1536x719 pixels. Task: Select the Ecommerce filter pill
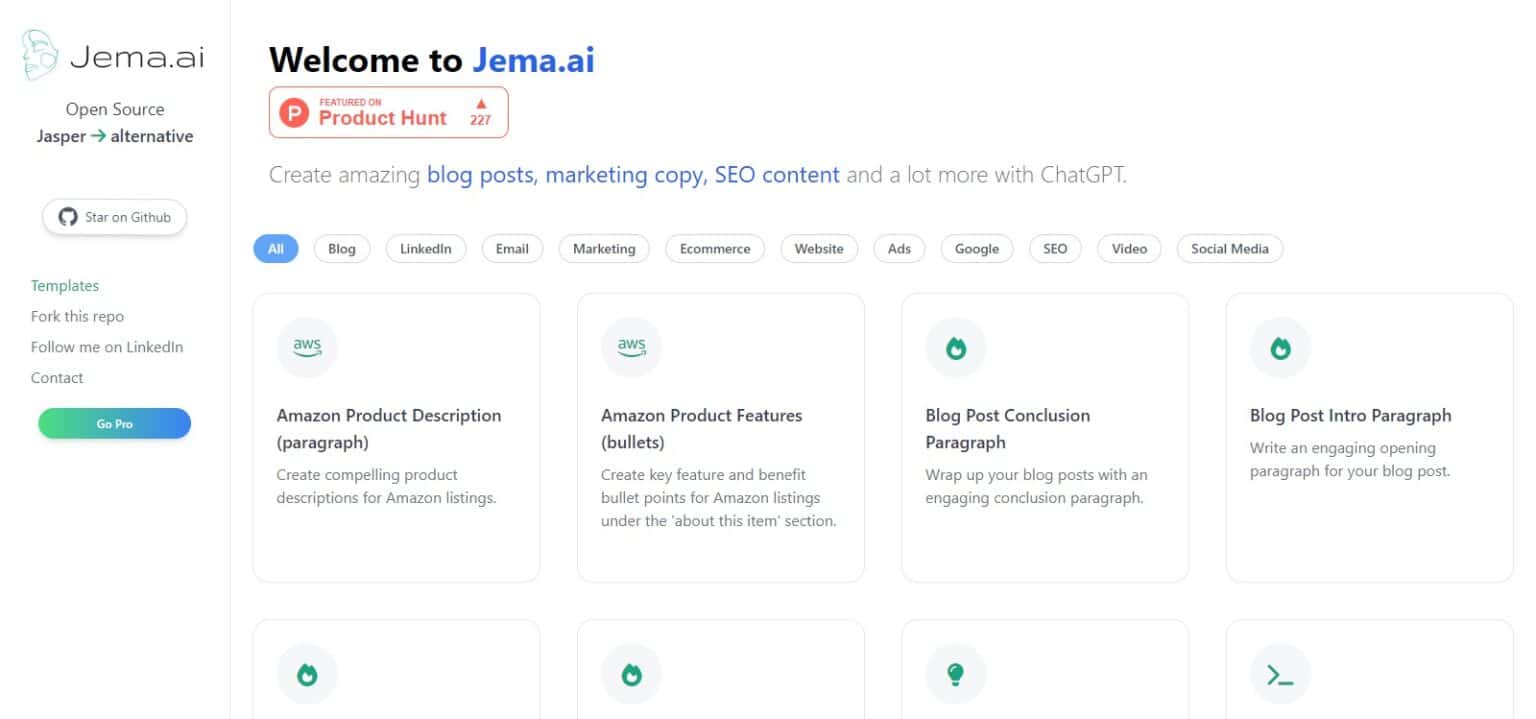coord(715,249)
